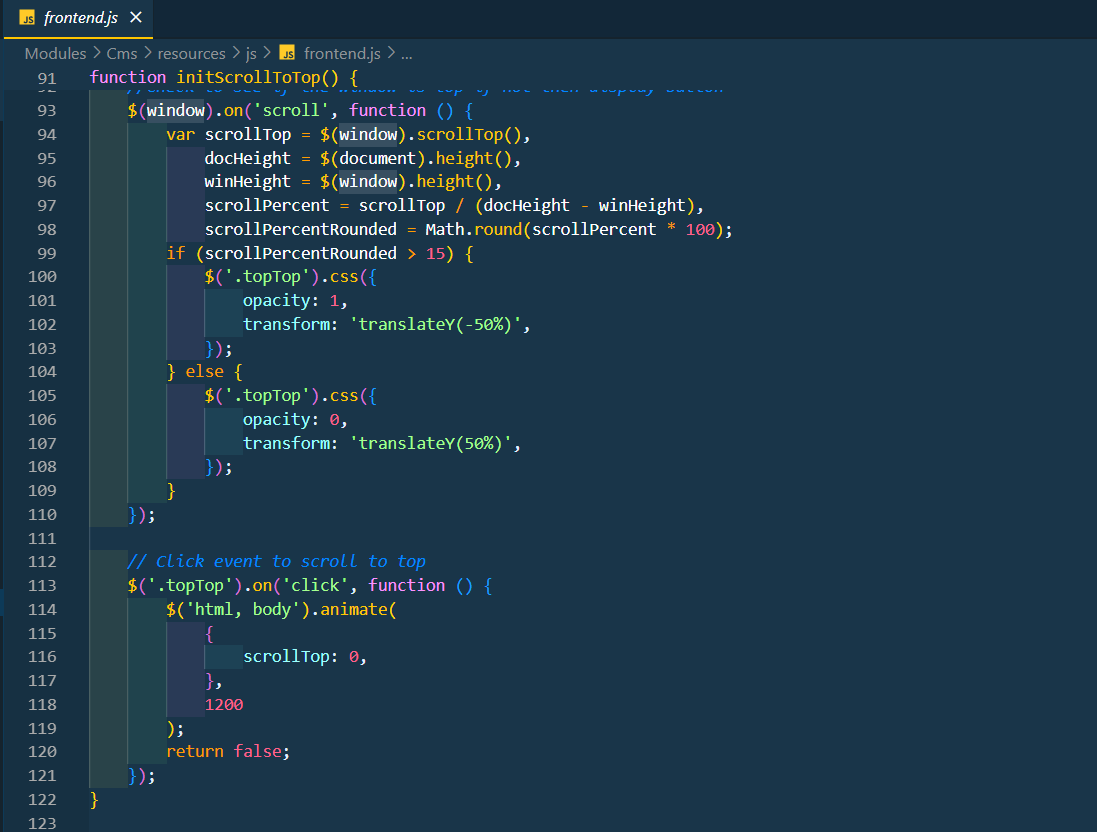Click animate method on line 114
The image size is (1097, 832).
coord(354,609)
